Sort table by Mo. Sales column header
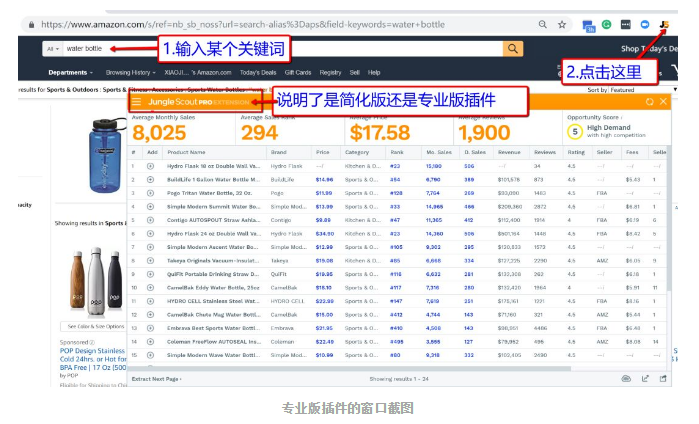699x424 pixels. tap(439, 152)
